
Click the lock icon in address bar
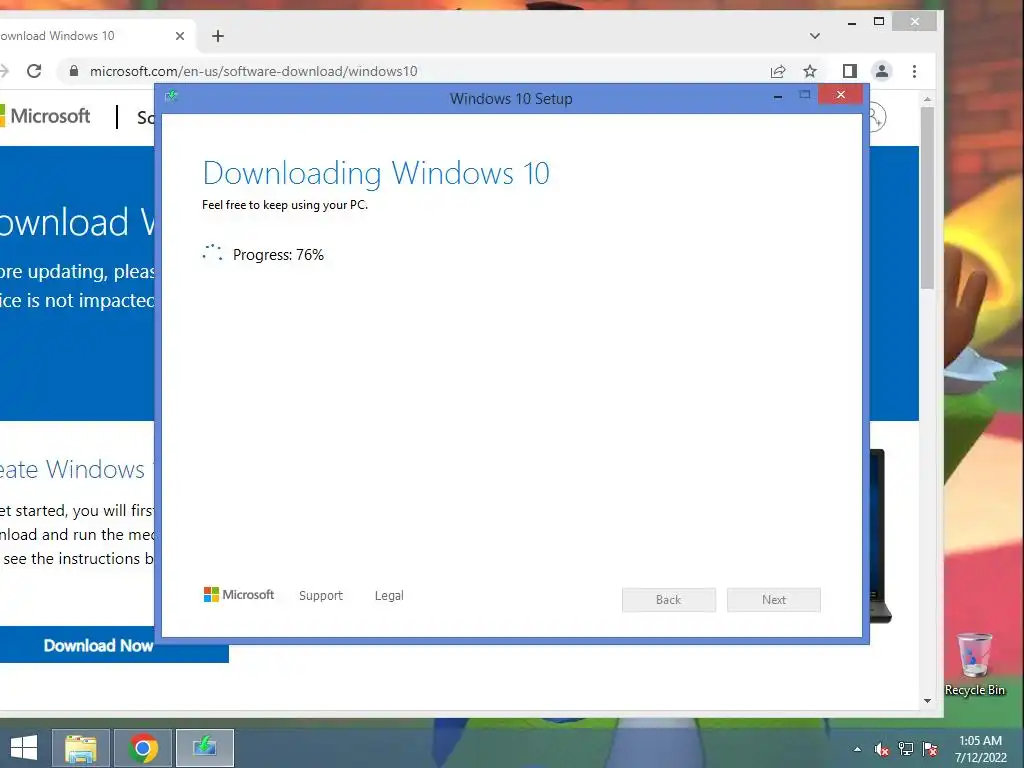click(x=74, y=71)
